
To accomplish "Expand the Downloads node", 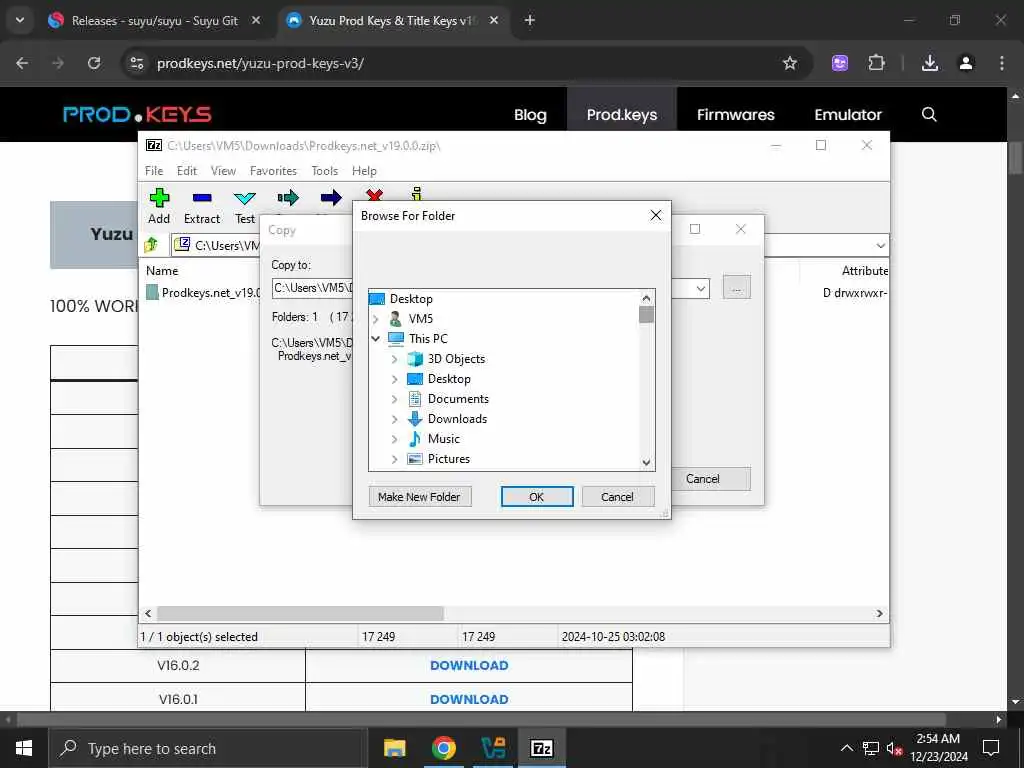I will tap(394, 419).
